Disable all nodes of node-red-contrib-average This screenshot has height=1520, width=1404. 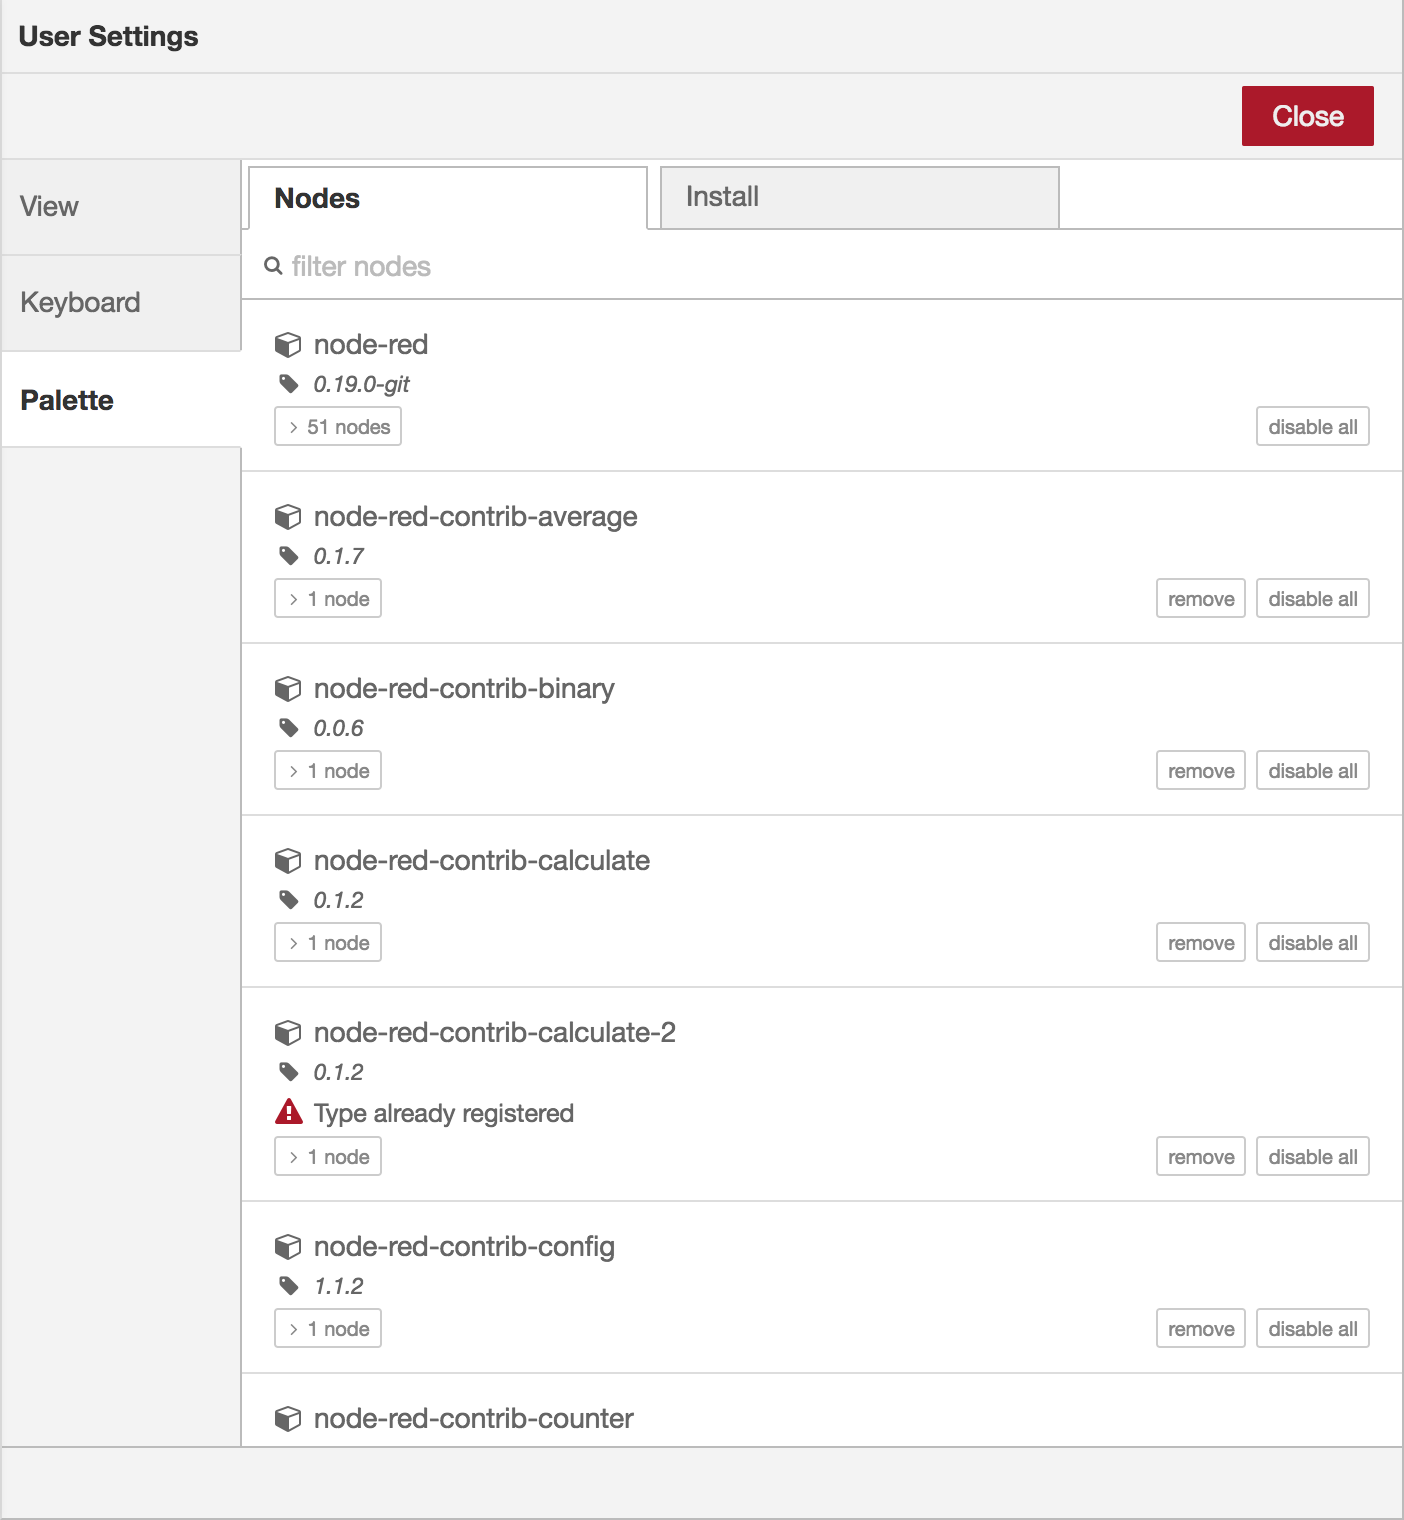pos(1312,598)
